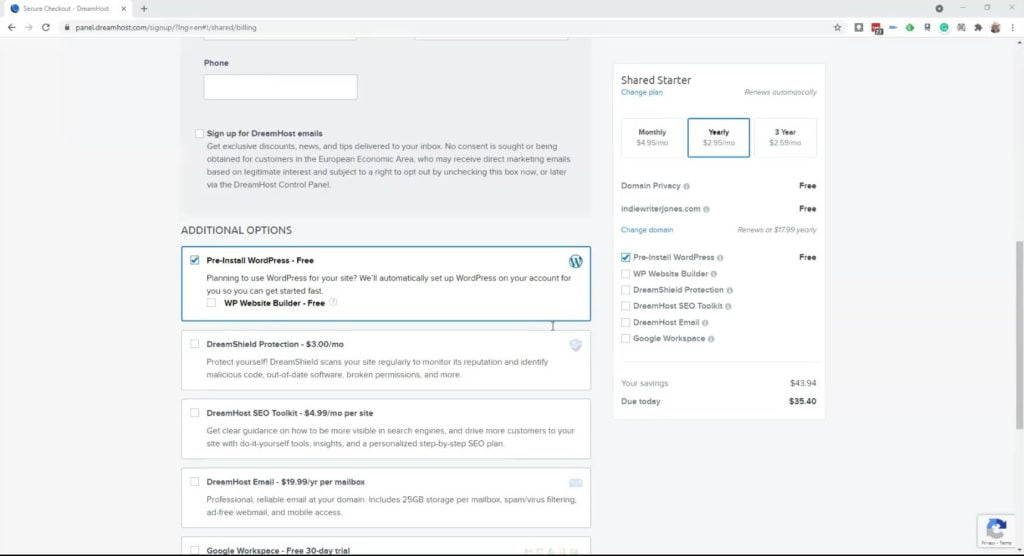The image size is (1024, 556).
Task: Click the DreamShield shield icon
Action: coord(575,345)
